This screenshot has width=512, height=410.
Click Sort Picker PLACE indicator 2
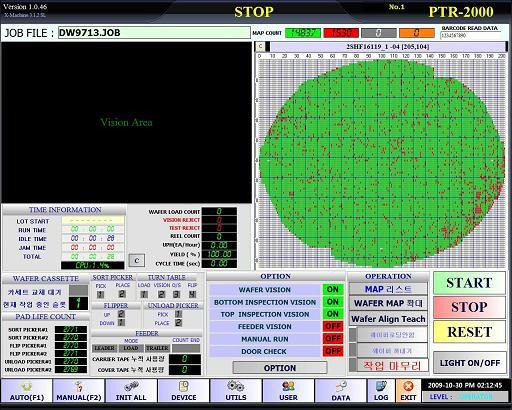122,294
